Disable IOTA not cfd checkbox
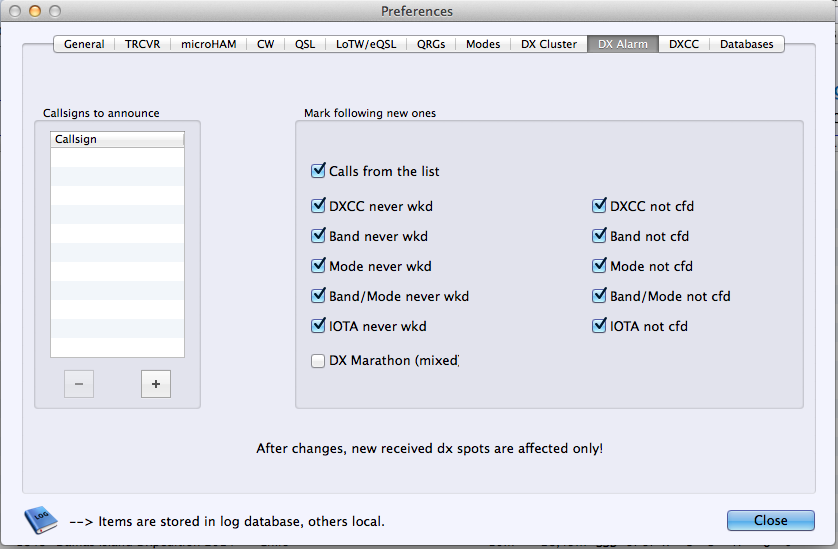This screenshot has height=549, width=838. pos(600,326)
